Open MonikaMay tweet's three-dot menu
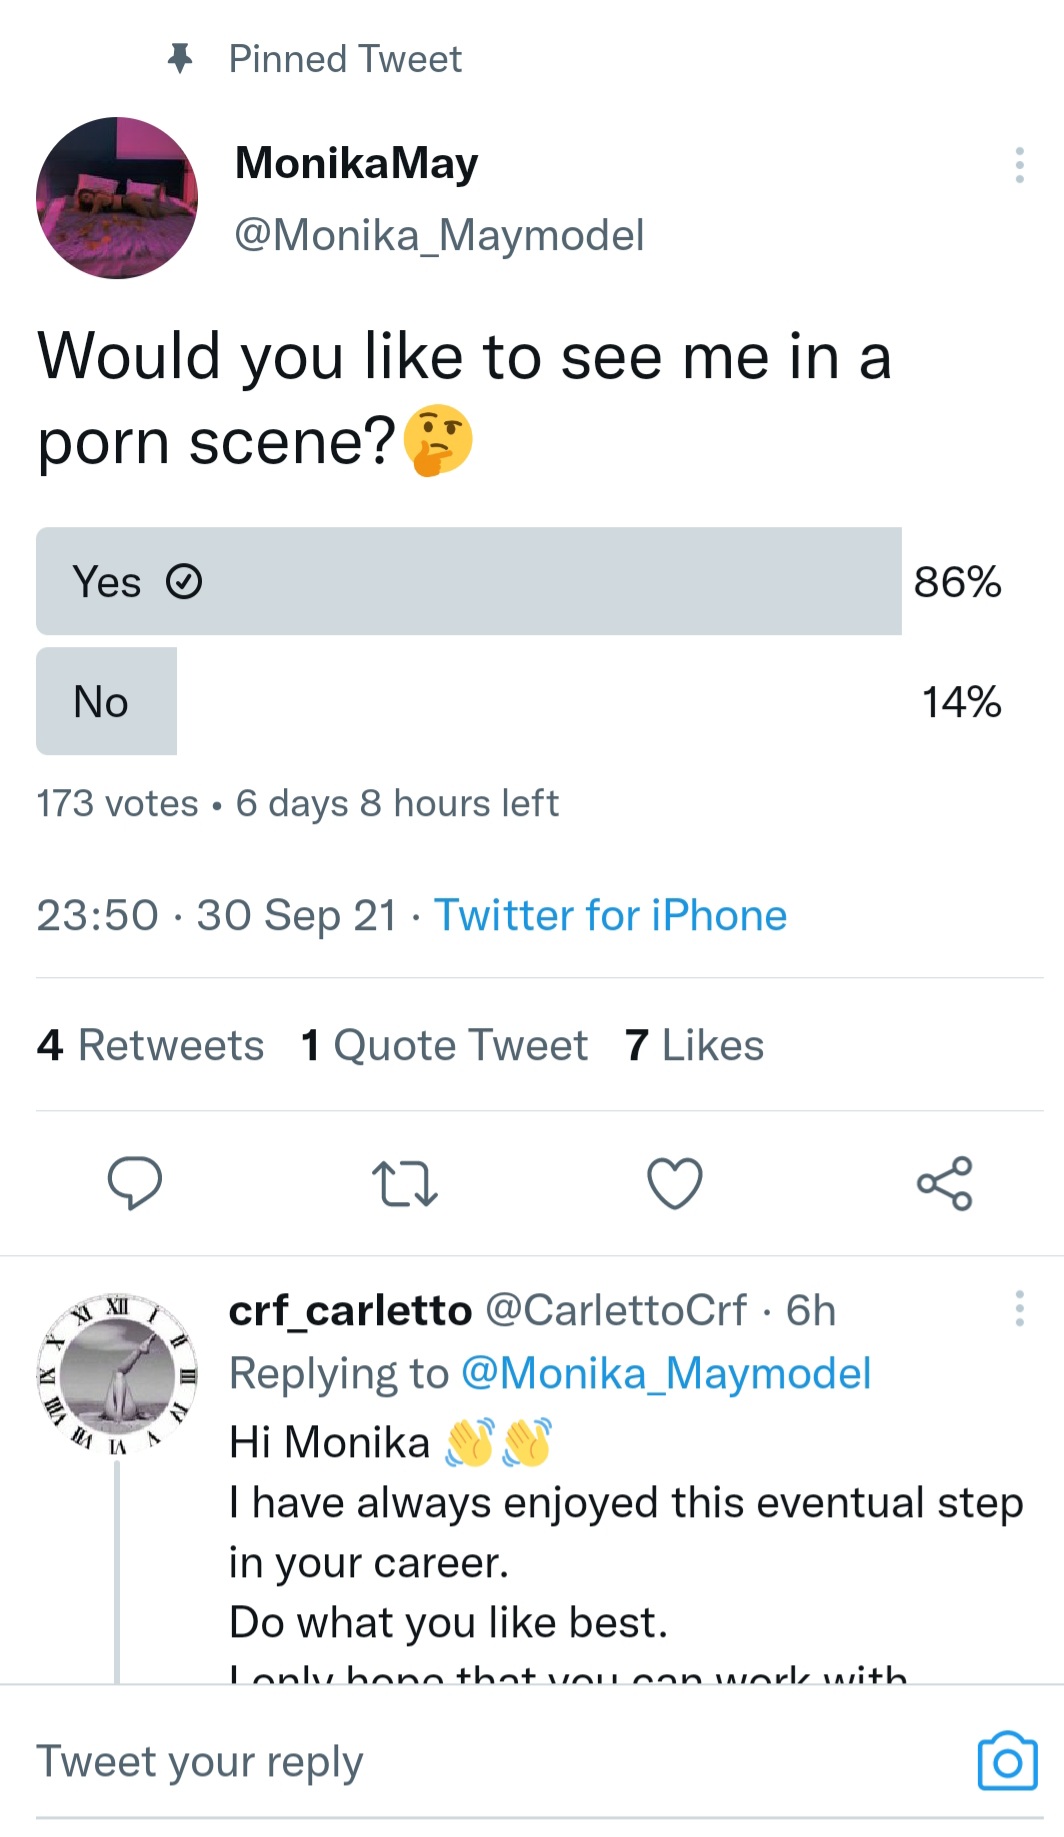1064x1837 pixels. pos(1019,165)
